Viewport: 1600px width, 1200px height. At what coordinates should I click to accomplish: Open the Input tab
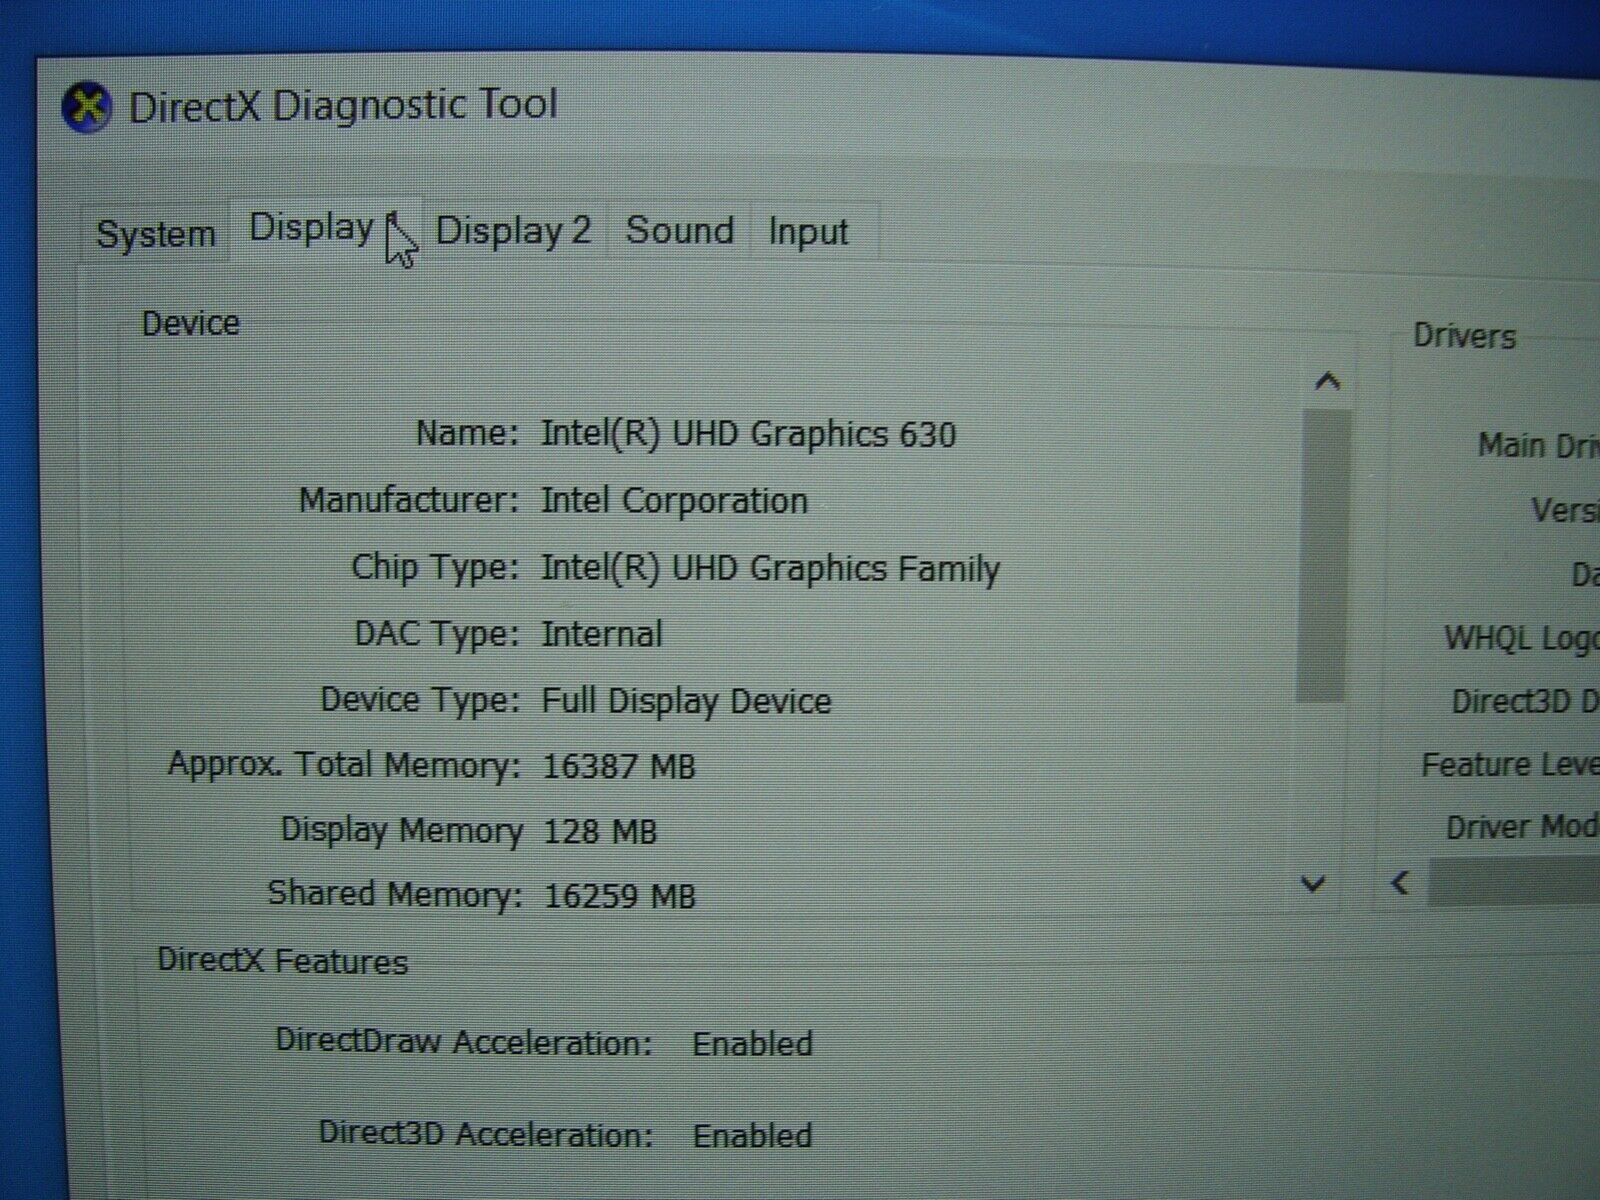(808, 232)
